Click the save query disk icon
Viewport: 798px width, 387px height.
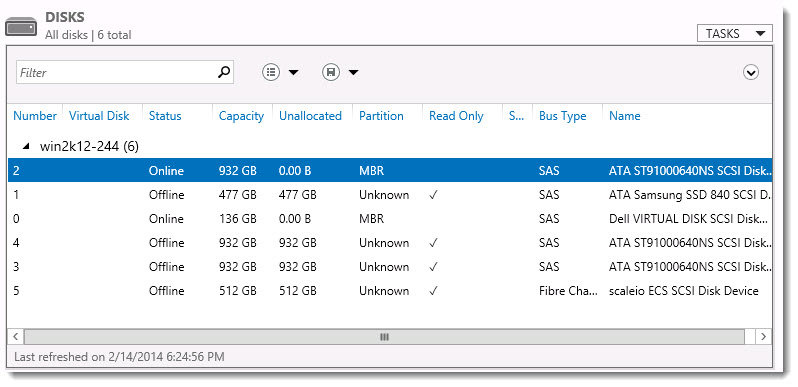coord(331,72)
